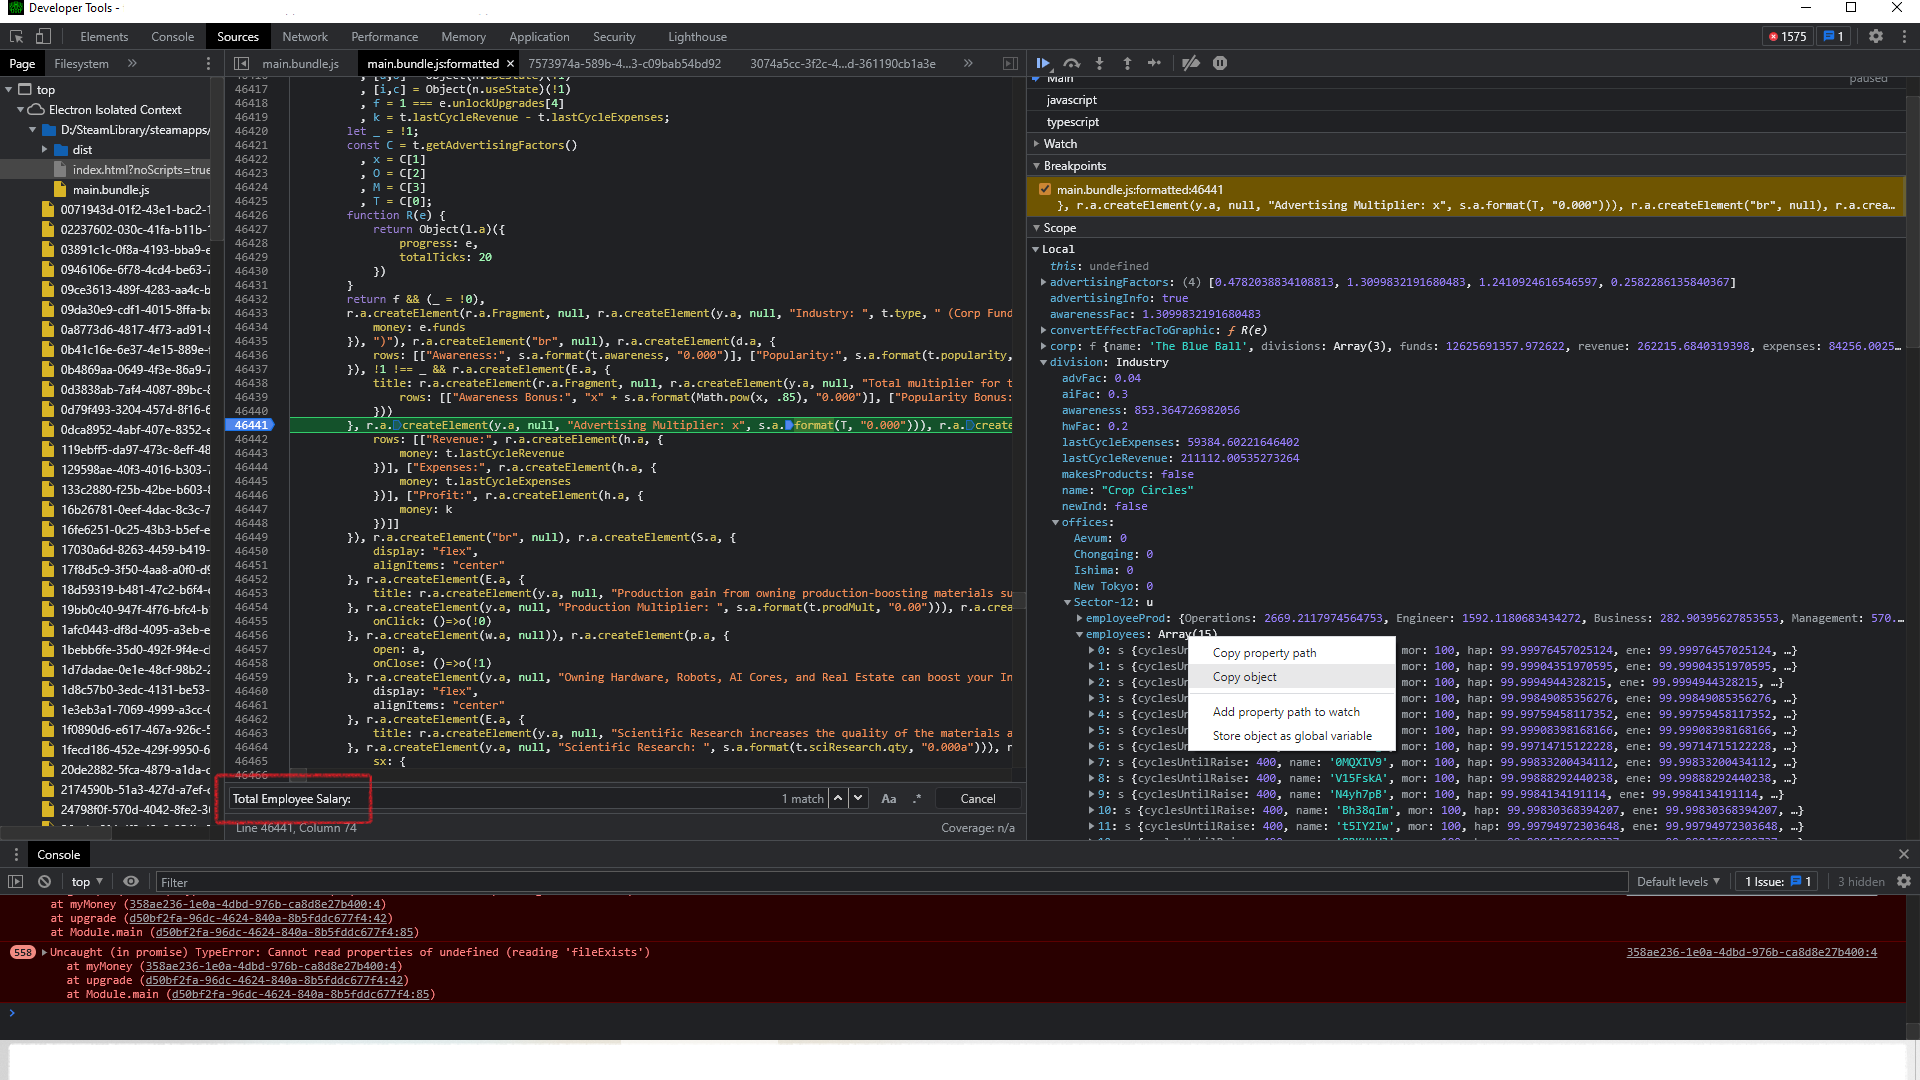Select main.bundle.js in the file tree

[x=110, y=190]
